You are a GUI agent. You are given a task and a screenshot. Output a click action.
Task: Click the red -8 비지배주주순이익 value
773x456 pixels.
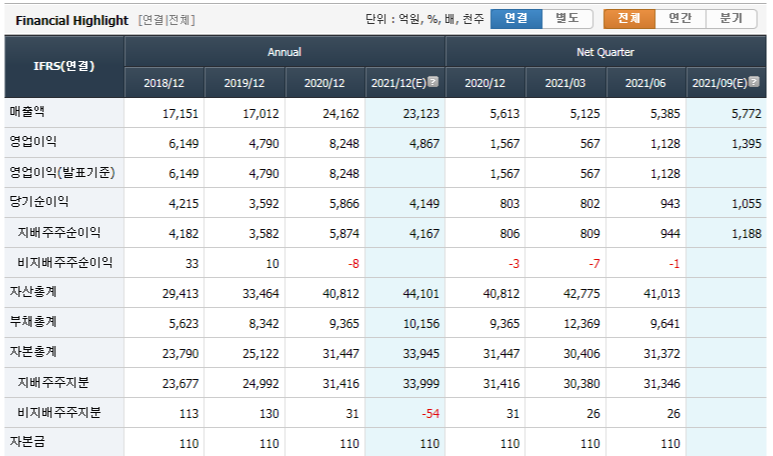point(353,264)
